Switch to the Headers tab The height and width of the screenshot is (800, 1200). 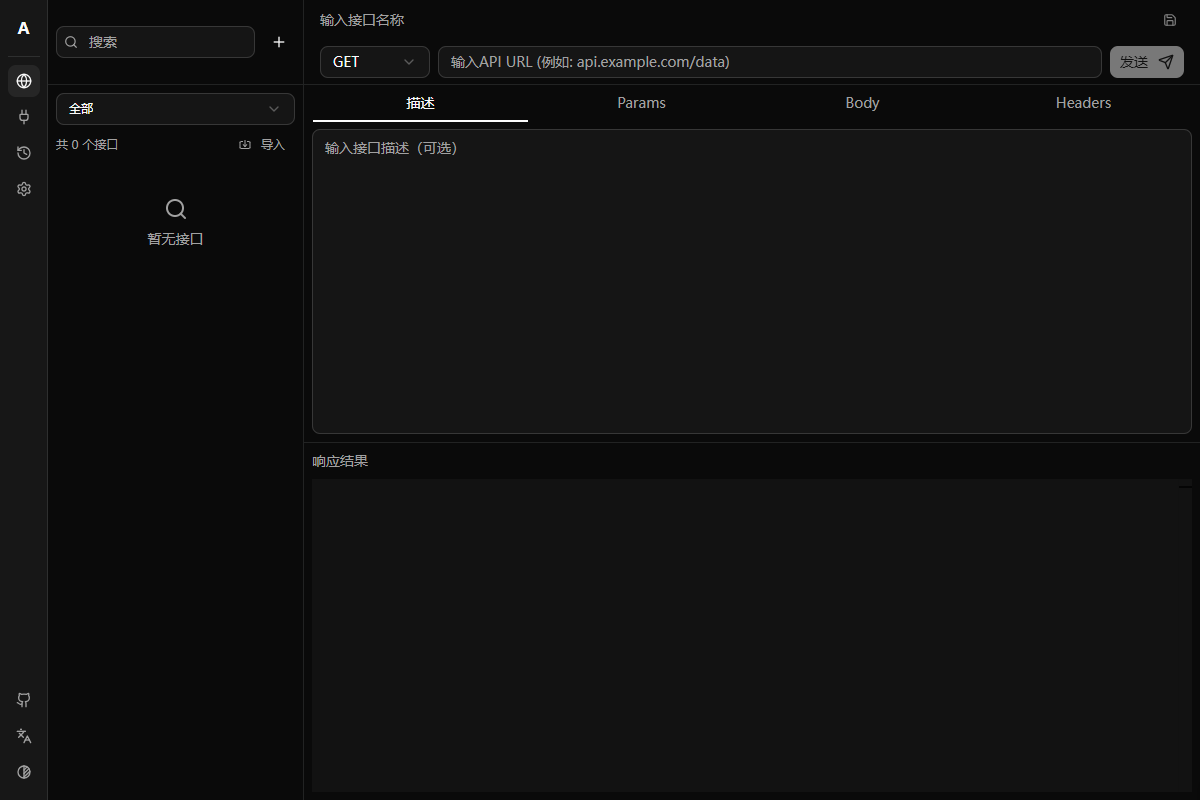pos(1083,103)
